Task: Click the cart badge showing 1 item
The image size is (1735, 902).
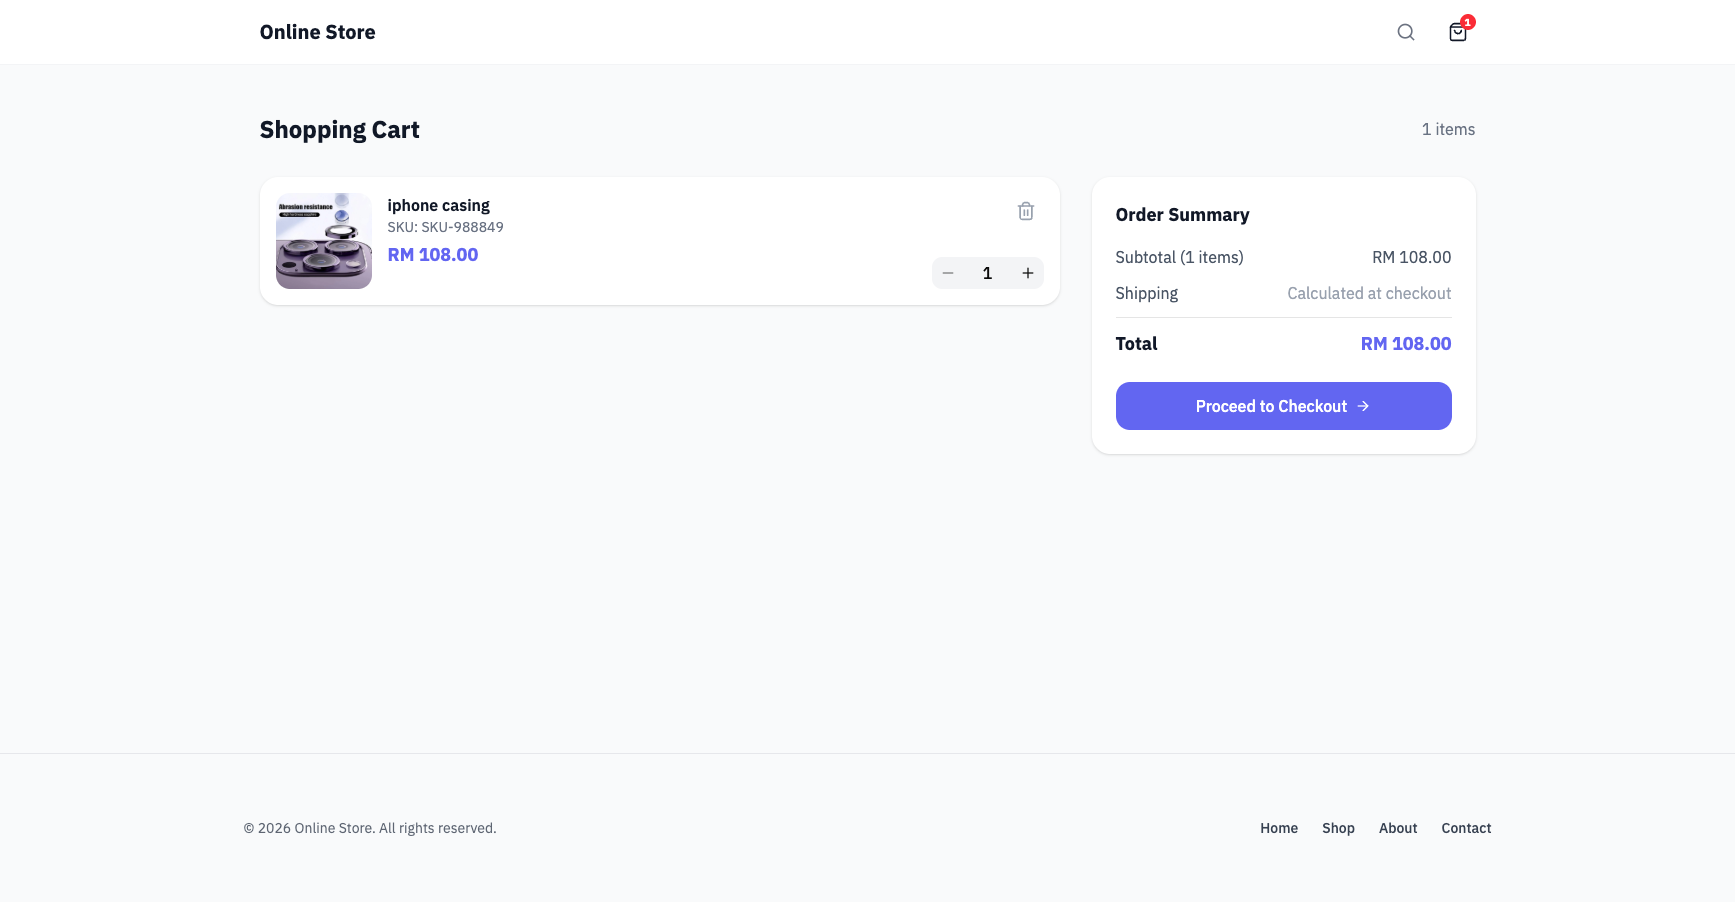Action: (x=1467, y=21)
